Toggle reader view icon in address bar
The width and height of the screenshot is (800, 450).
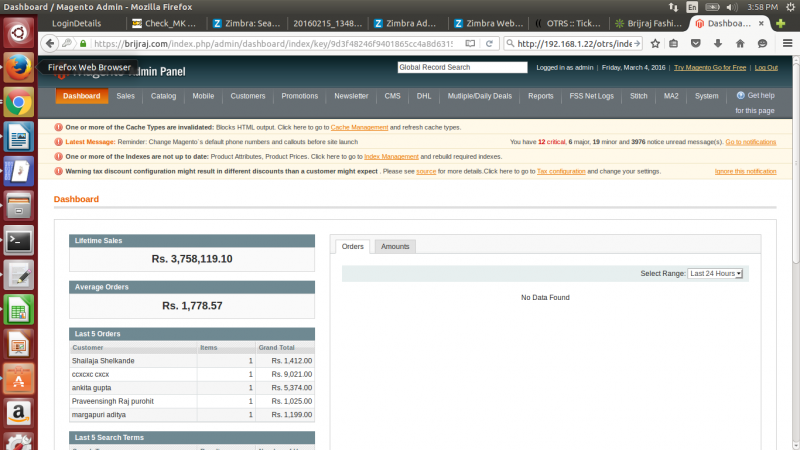point(470,44)
